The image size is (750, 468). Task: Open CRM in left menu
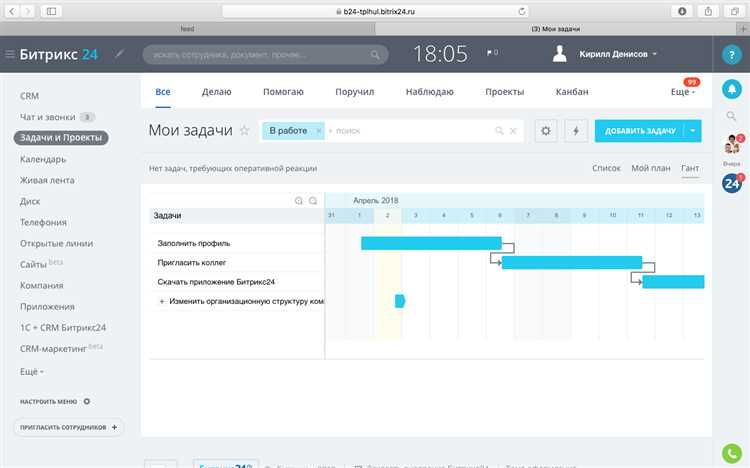(29, 96)
